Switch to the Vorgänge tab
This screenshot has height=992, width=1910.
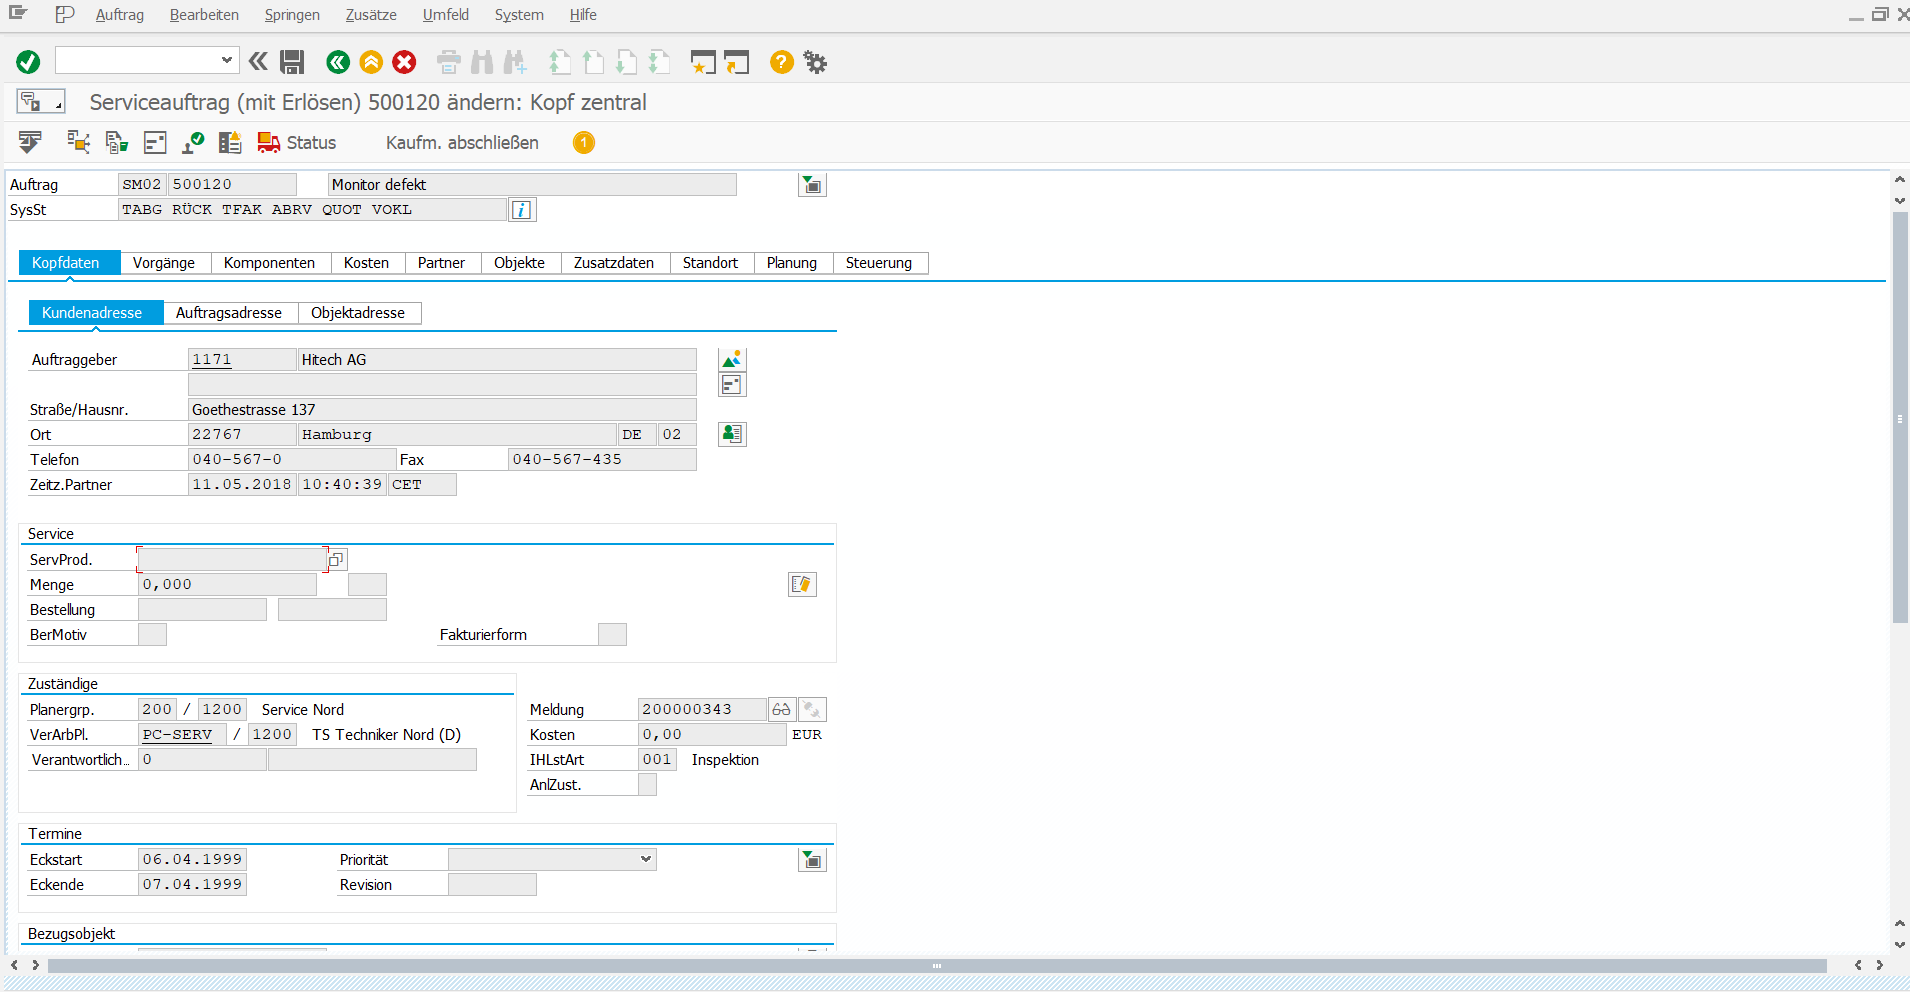(164, 263)
